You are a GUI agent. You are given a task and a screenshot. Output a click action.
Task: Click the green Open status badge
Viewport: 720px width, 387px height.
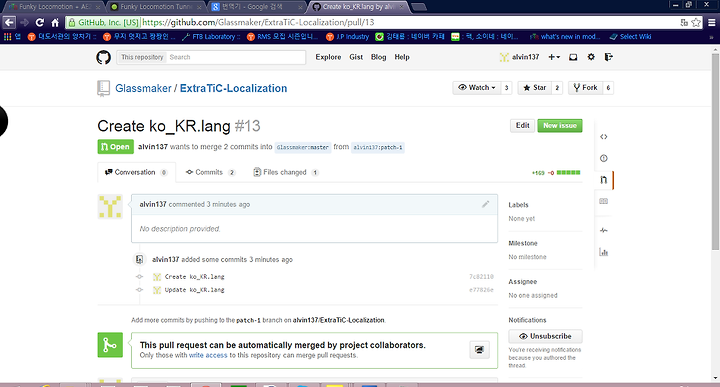(115, 147)
